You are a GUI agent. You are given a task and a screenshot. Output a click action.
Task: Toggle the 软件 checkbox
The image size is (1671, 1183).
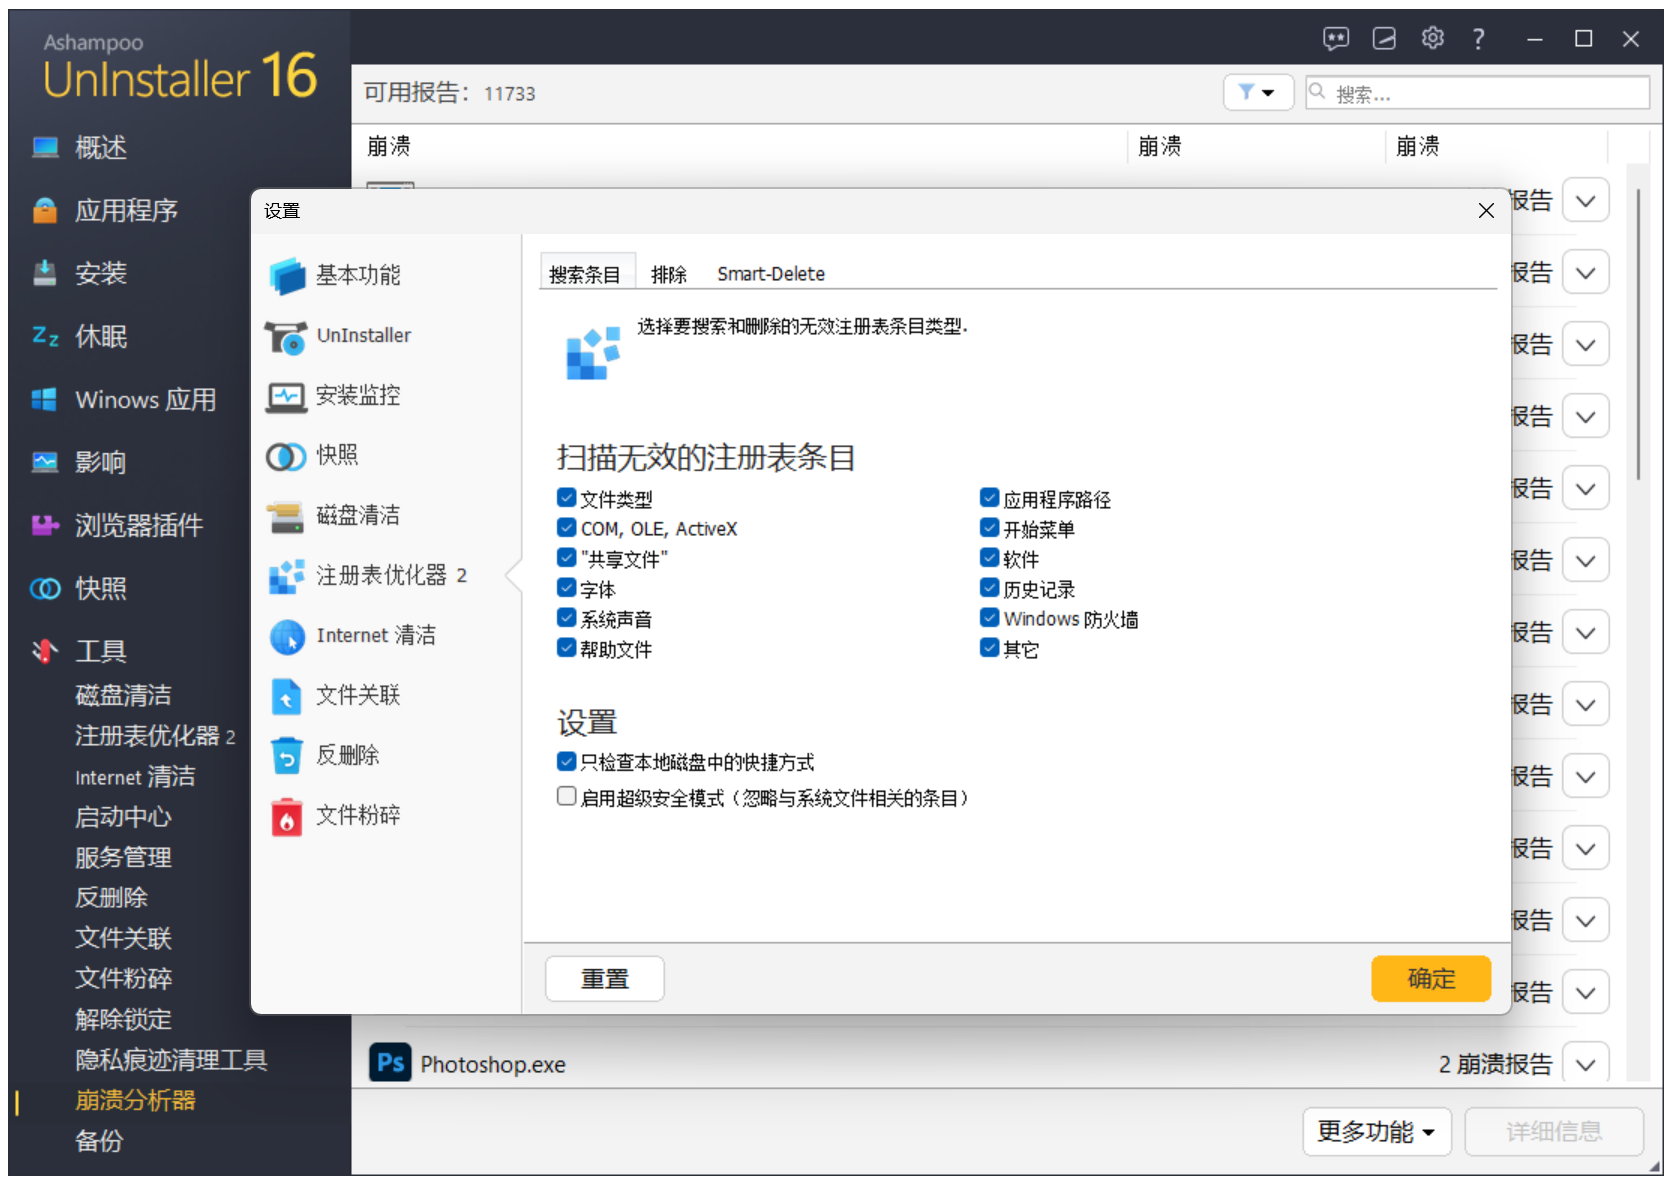(990, 558)
